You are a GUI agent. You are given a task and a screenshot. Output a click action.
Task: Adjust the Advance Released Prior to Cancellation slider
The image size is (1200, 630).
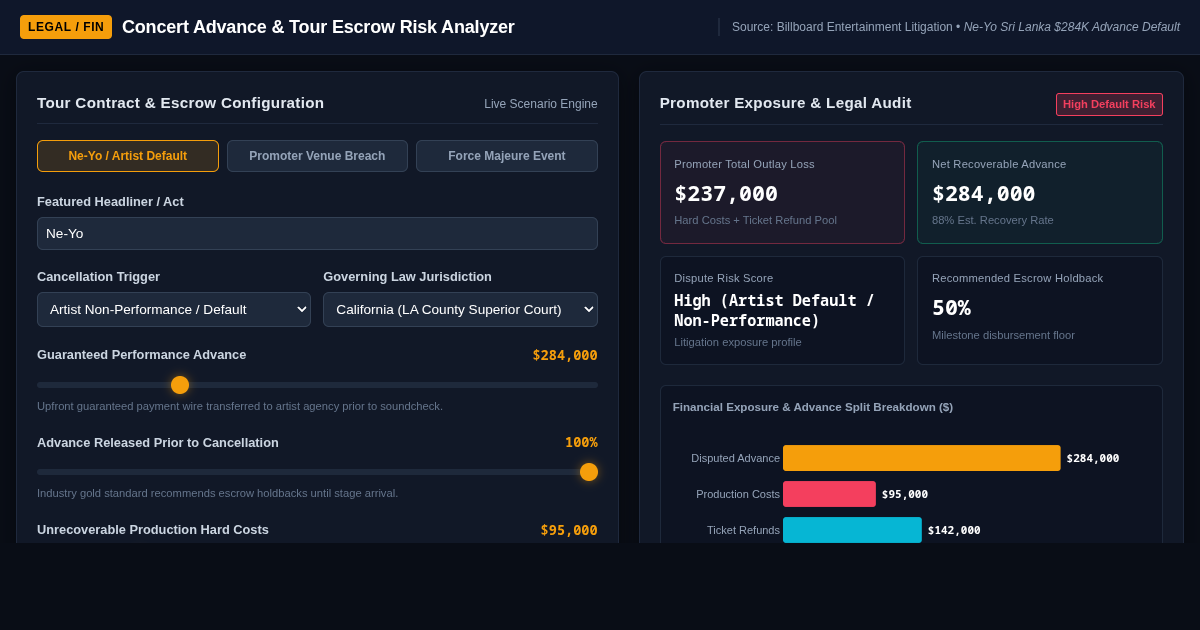[x=317, y=472]
